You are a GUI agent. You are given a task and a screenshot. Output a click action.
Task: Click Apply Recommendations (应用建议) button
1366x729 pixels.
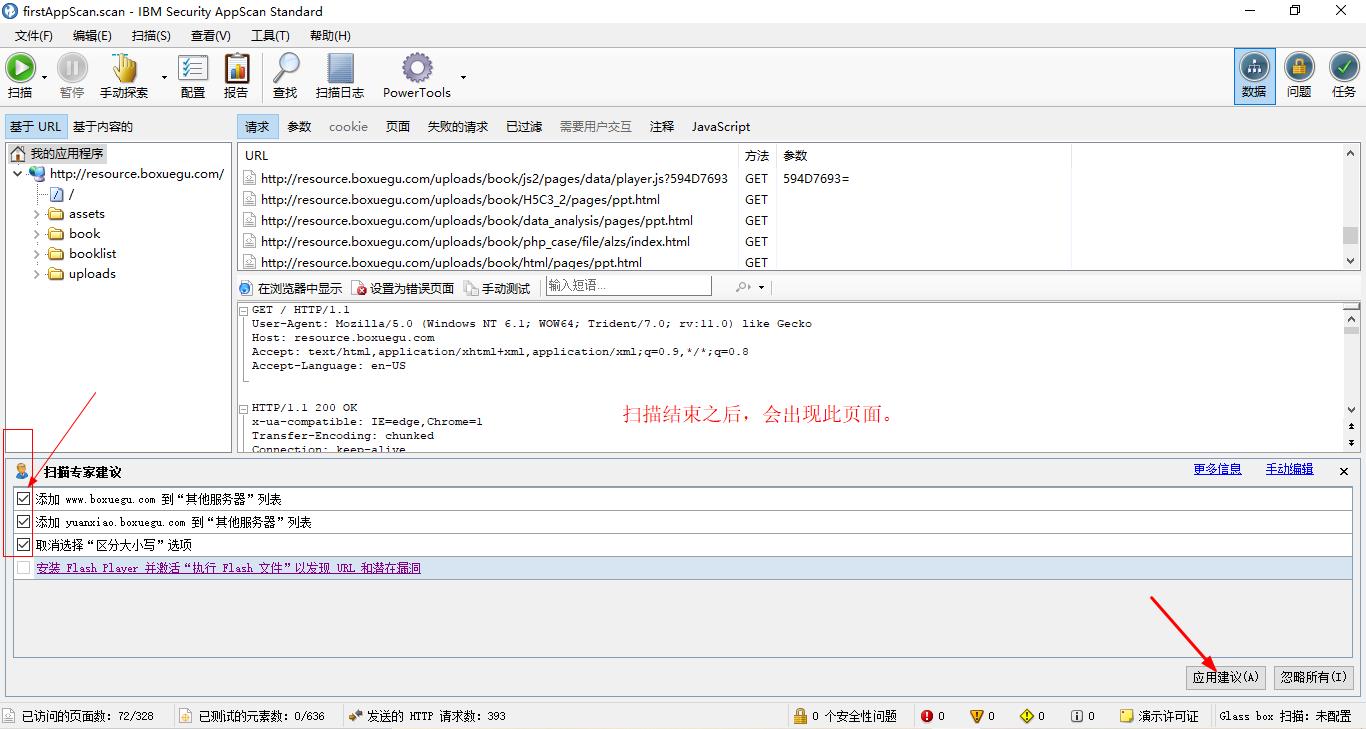(x=1225, y=677)
